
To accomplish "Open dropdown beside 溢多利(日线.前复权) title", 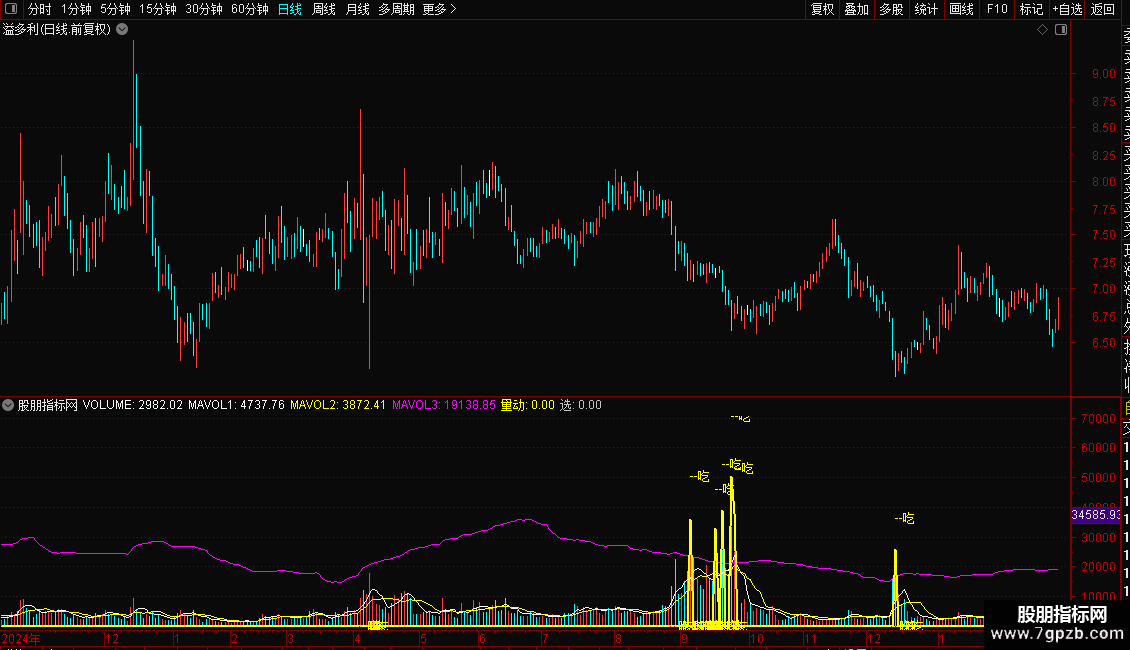I will pyautogui.click(x=123, y=30).
